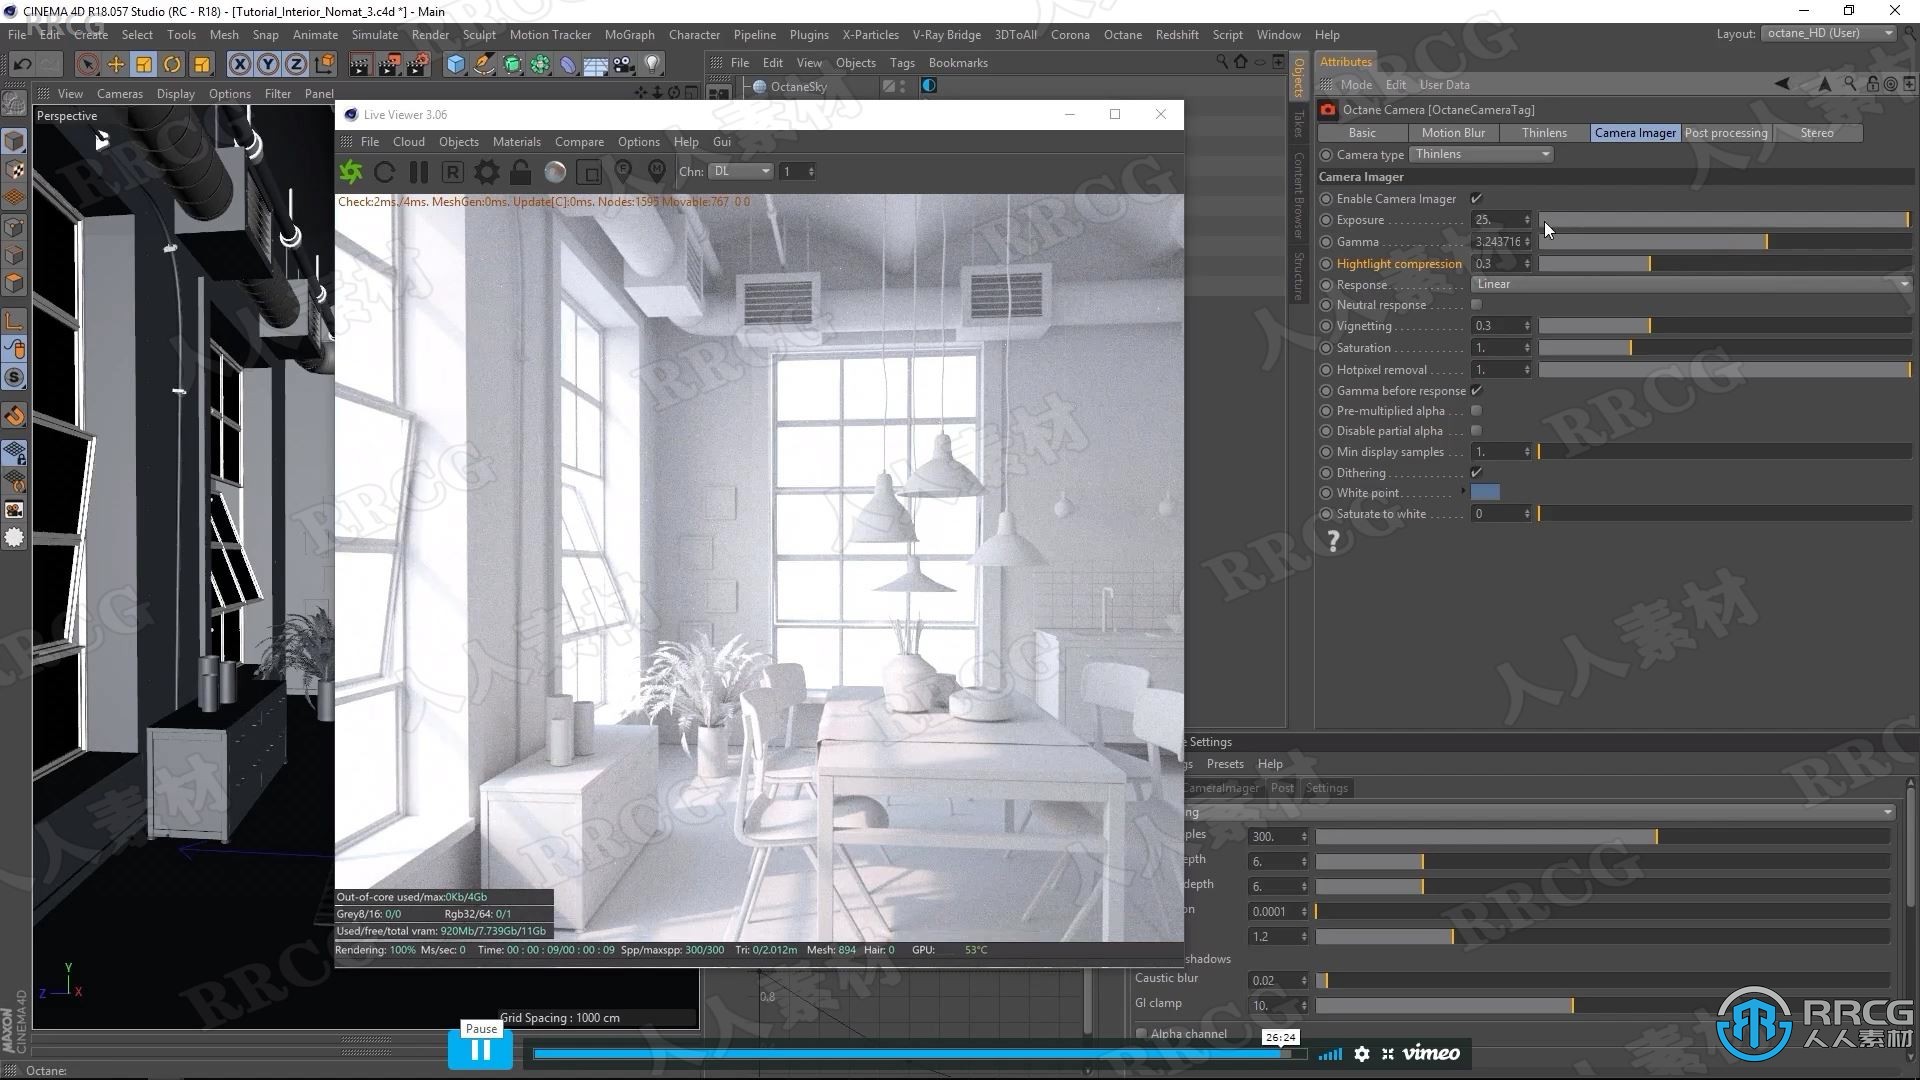Screen dimensions: 1920x1080
Task: Add a Light object
Action: [x=652, y=64]
